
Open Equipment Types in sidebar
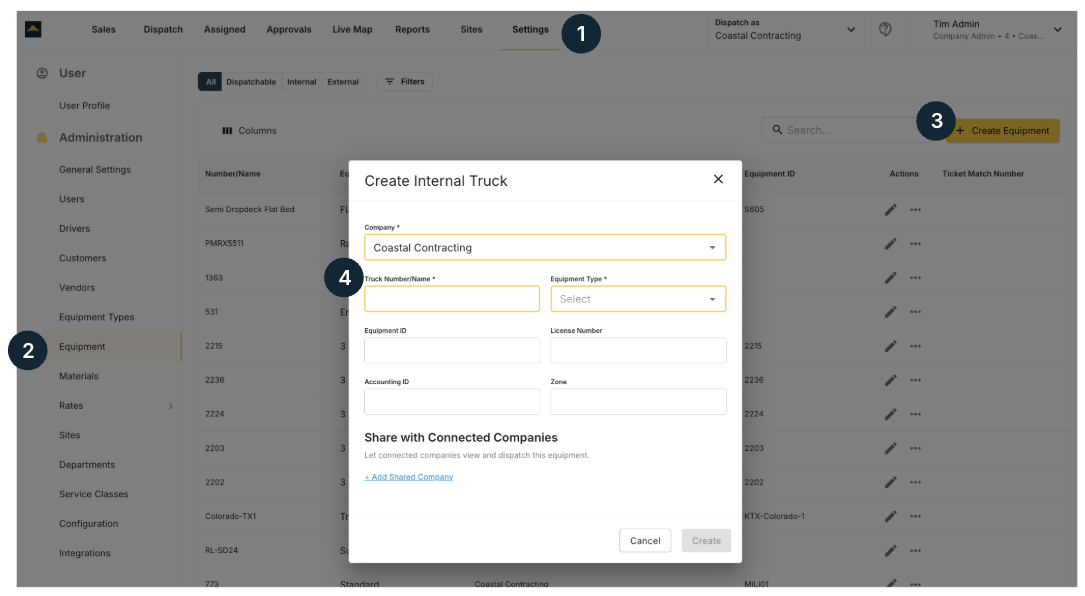(x=97, y=317)
